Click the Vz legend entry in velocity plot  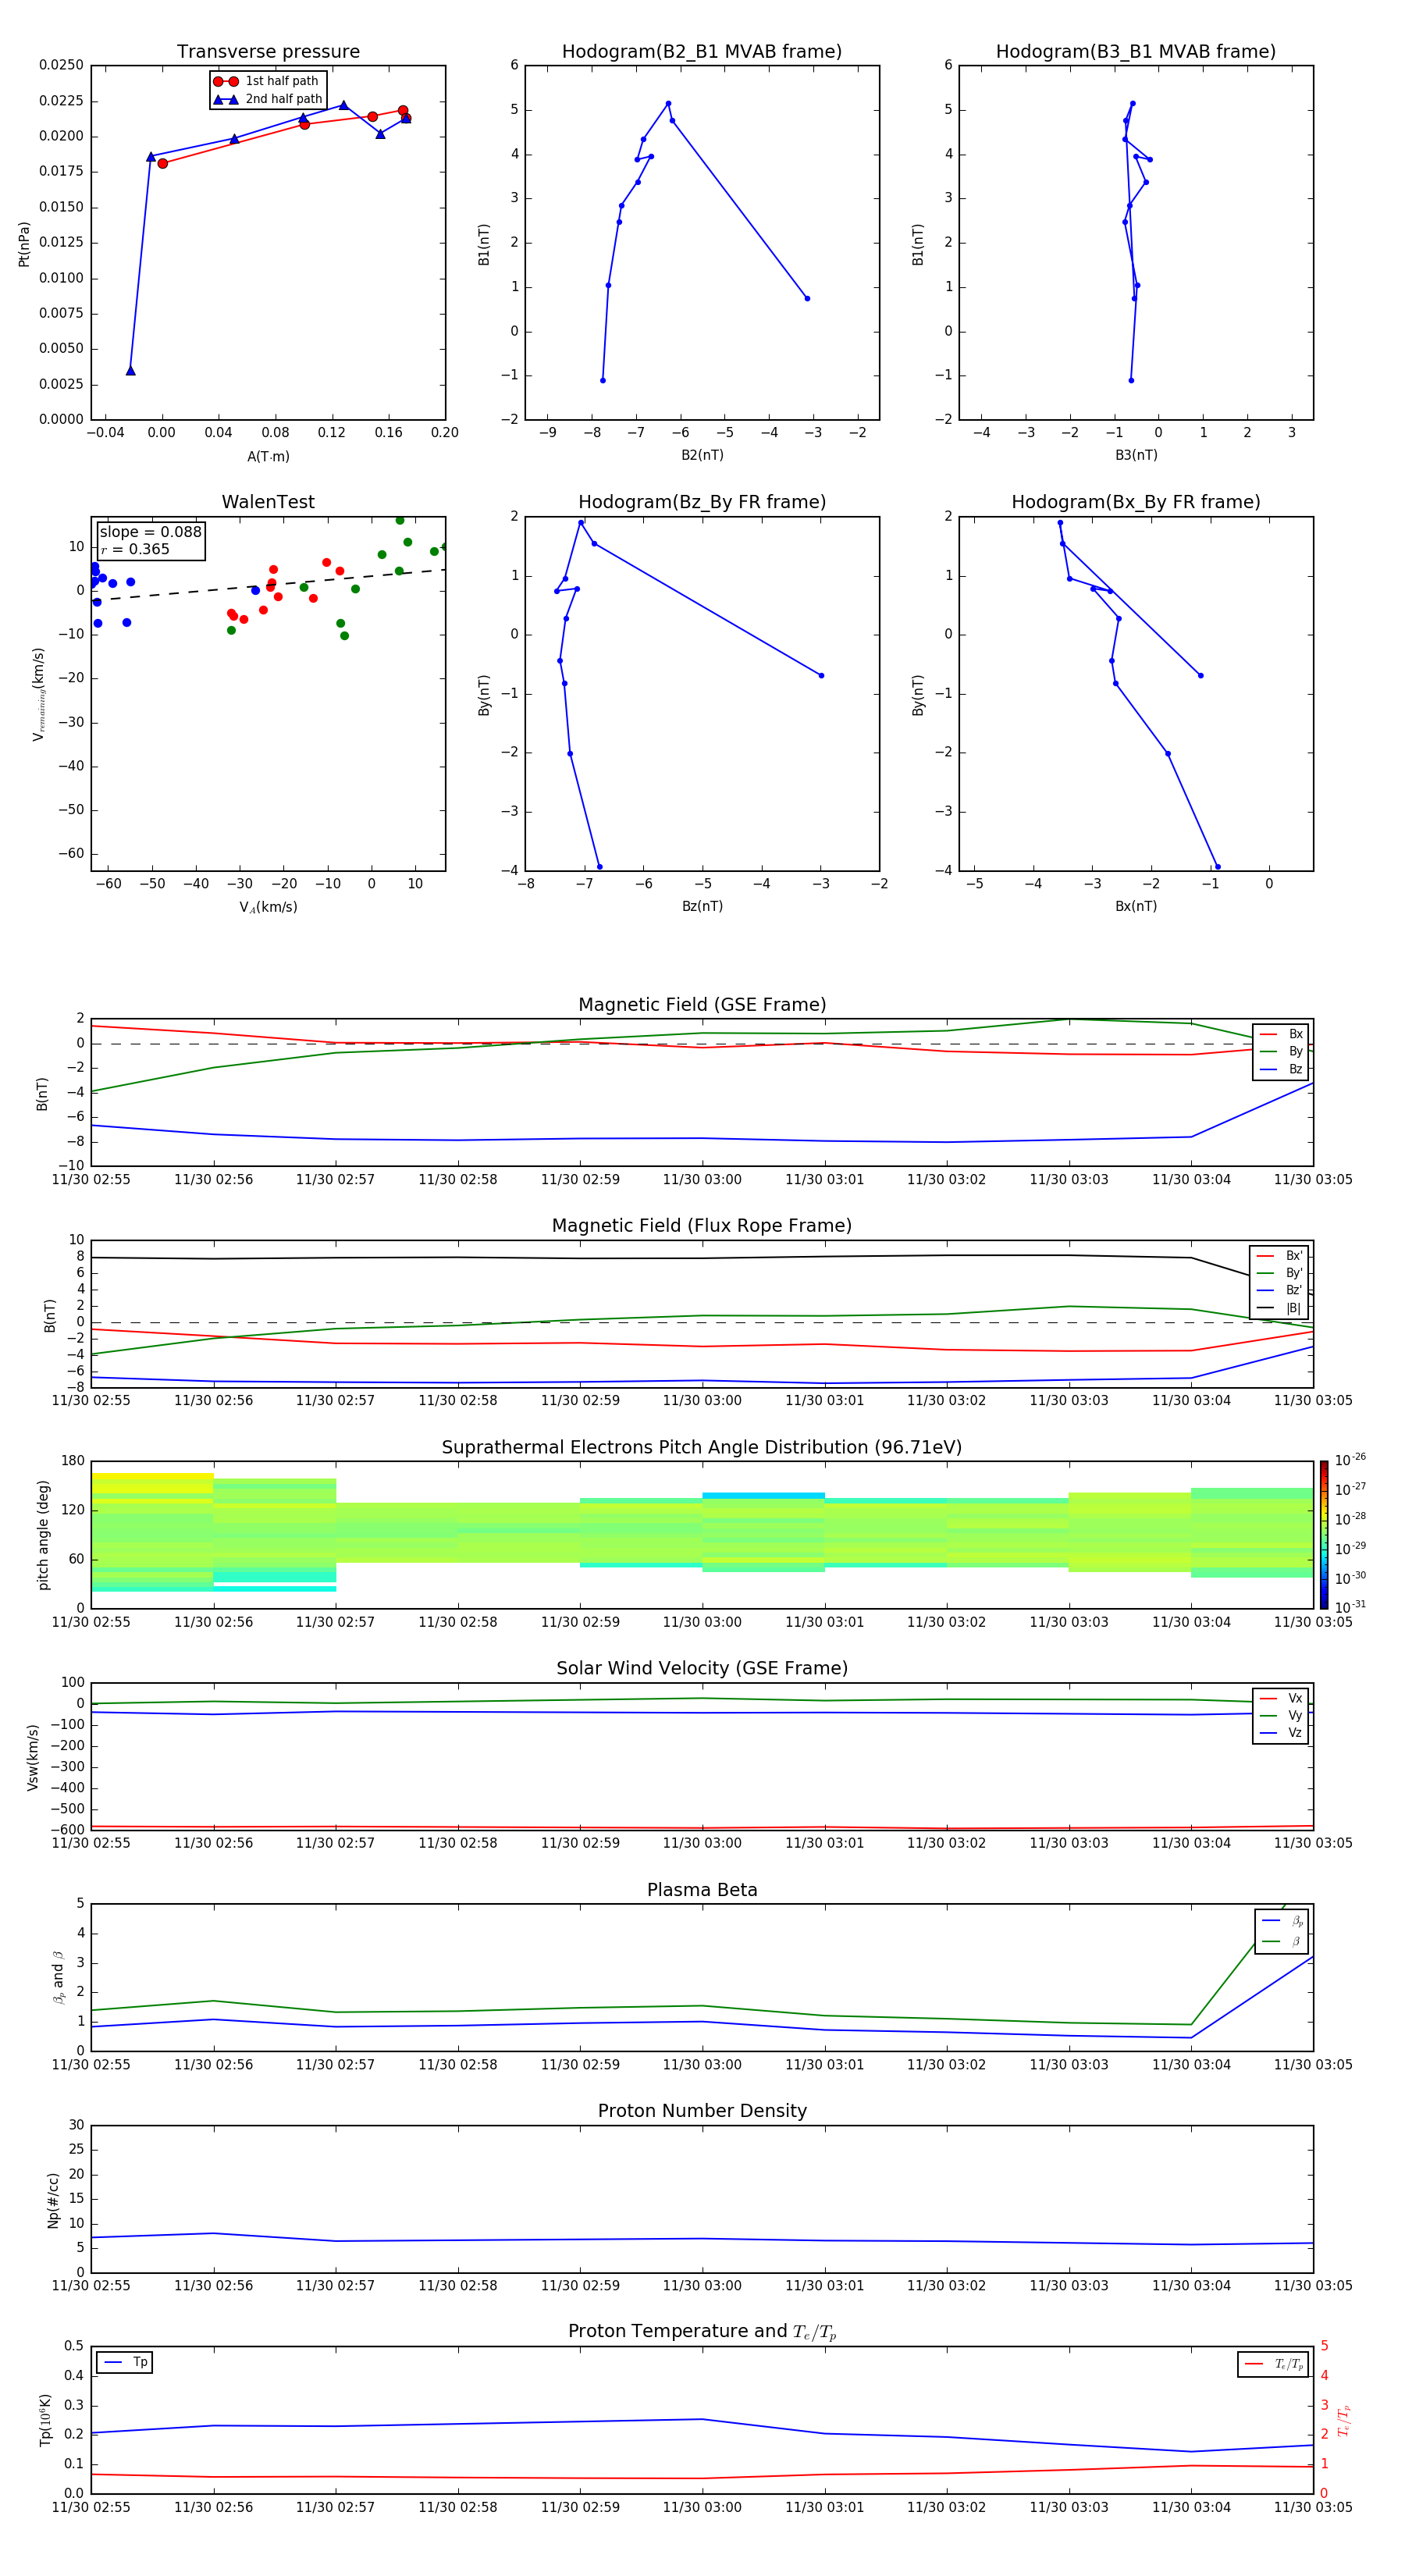click(x=1281, y=1733)
